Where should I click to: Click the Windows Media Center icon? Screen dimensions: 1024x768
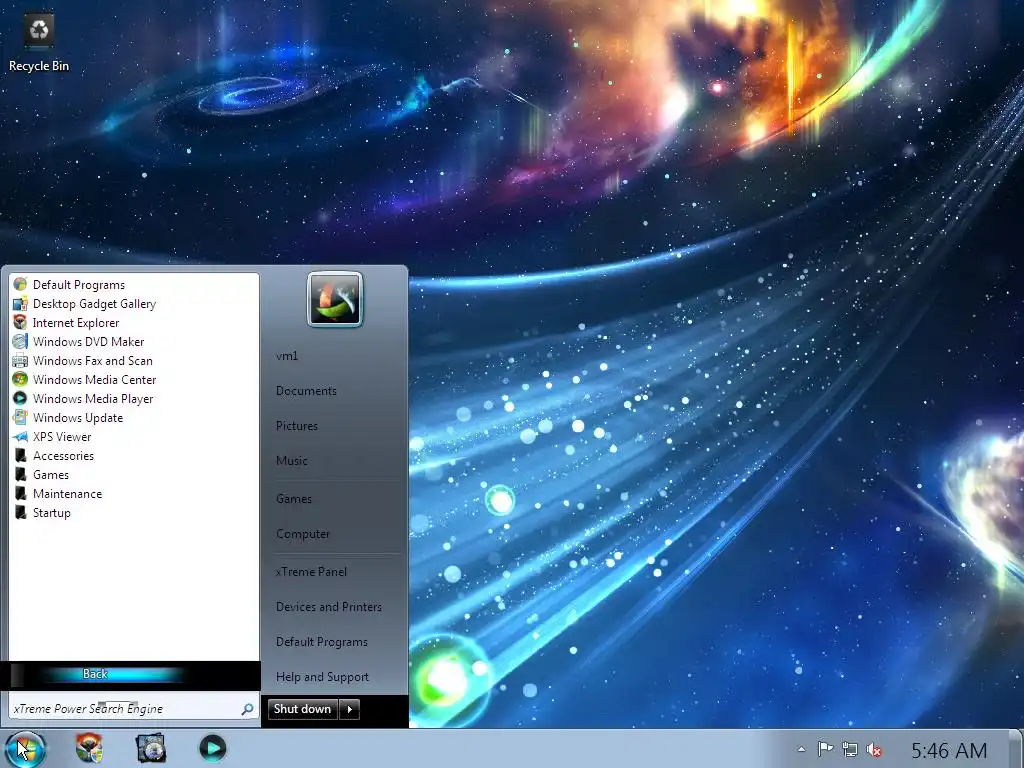coord(20,379)
